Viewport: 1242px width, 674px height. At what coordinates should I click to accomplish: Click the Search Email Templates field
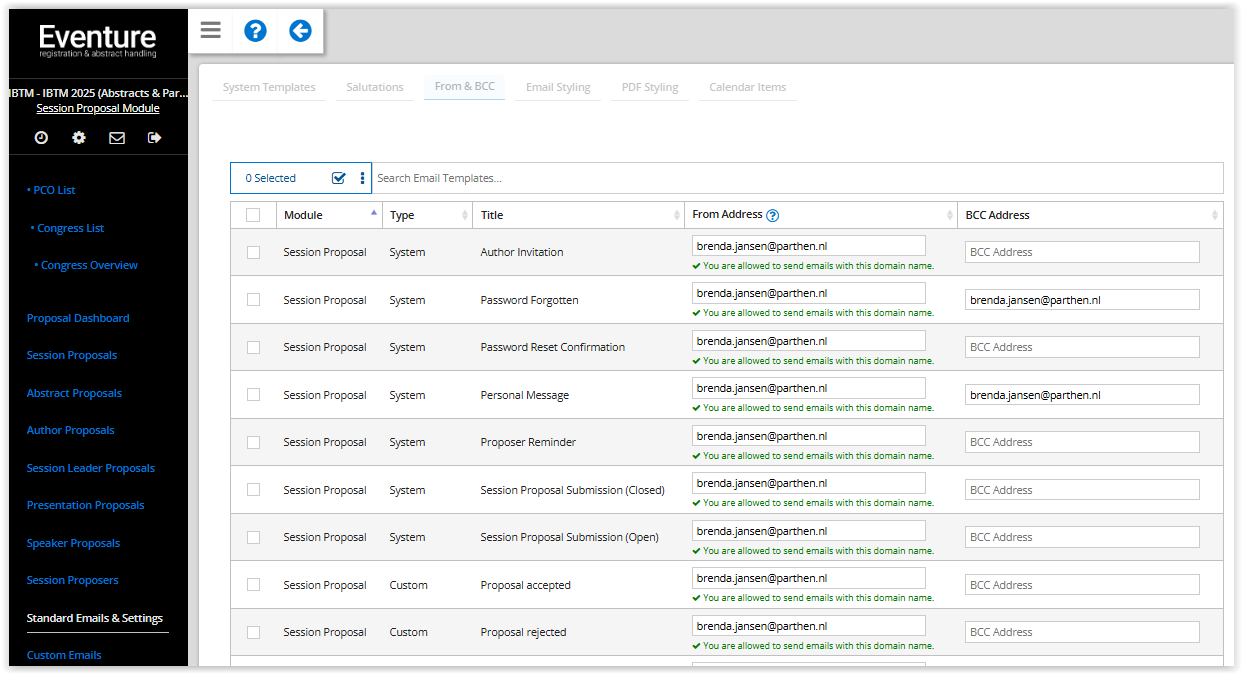point(796,178)
